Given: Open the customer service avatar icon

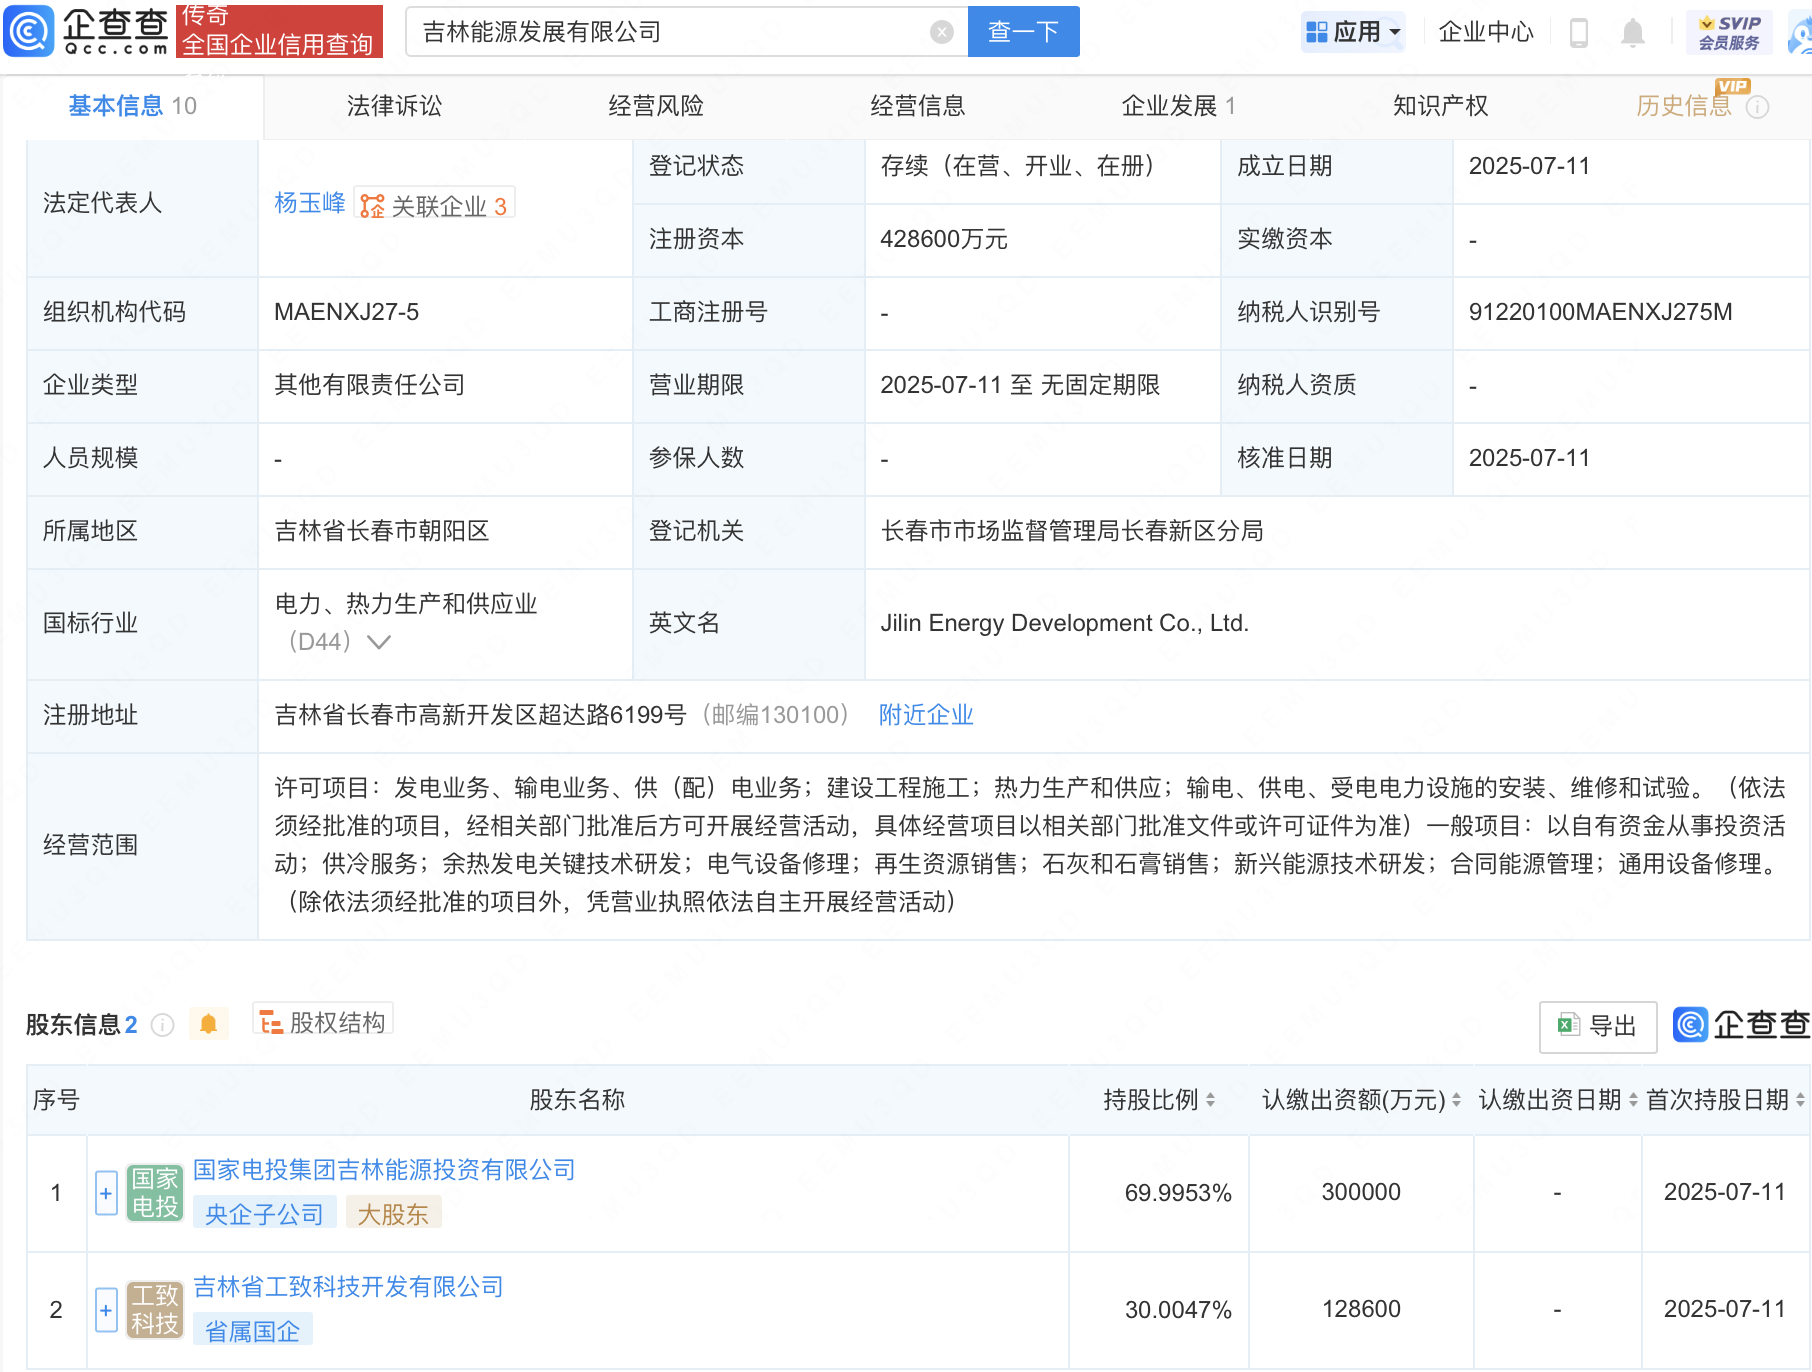Looking at the screenshot, I should point(1799,33).
